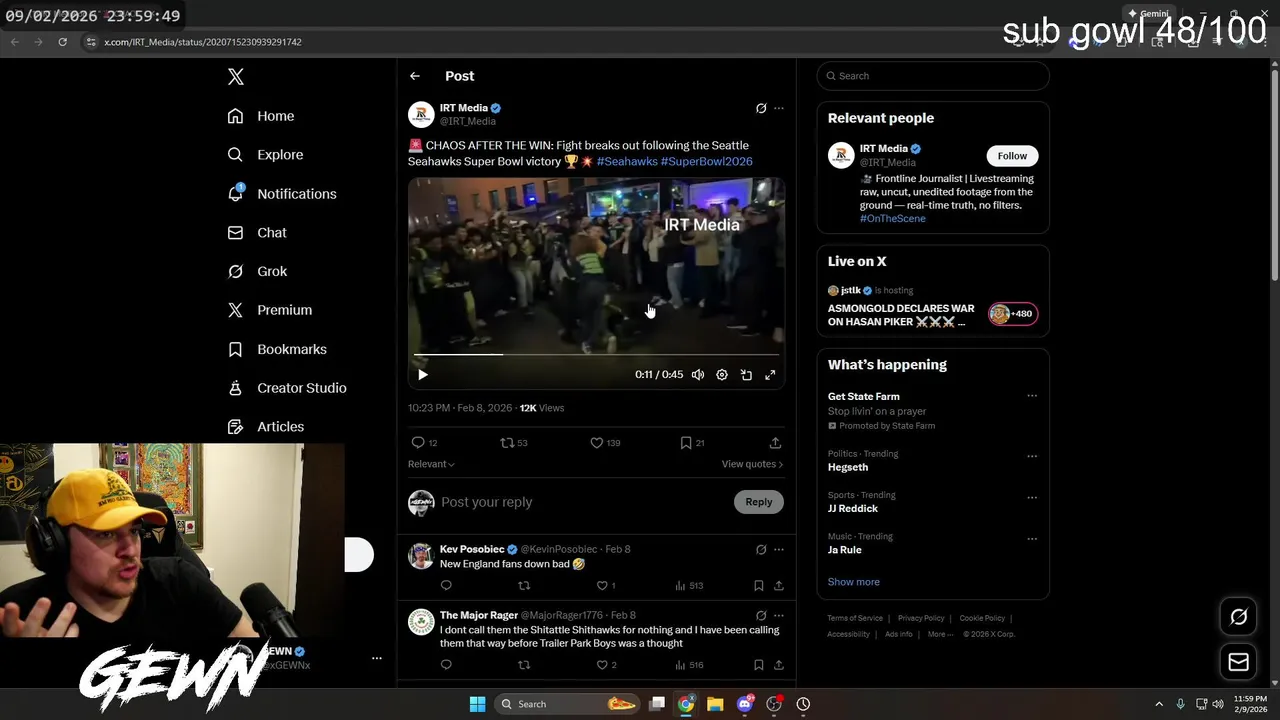Open Explore page
The height and width of the screenshot is (720, 1280).
pos(265,155)
